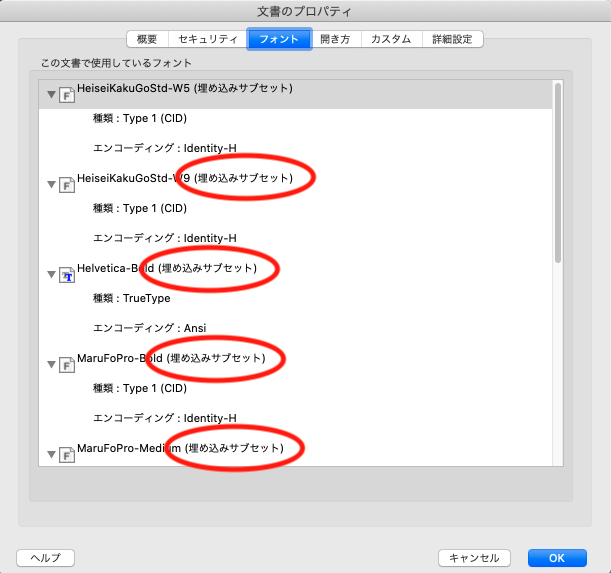This screenshot has width=611, height=573.
Task: Click the font icon beside MaruFoPro-Medium
Action: (67, 455)
